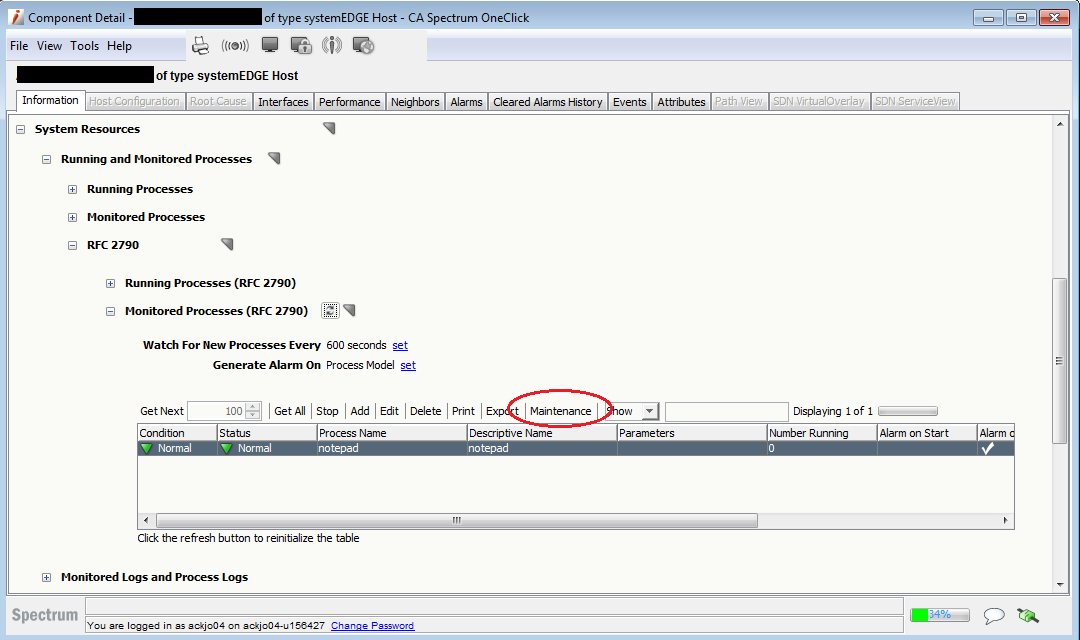
Task: Click set link for Generate Alarm On
Action: (x=408, y=365)
